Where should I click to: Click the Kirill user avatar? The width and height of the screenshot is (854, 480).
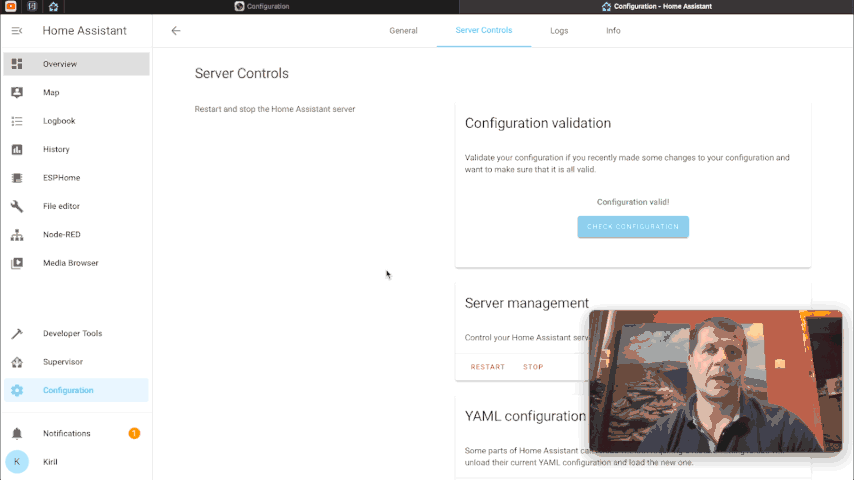17,461
